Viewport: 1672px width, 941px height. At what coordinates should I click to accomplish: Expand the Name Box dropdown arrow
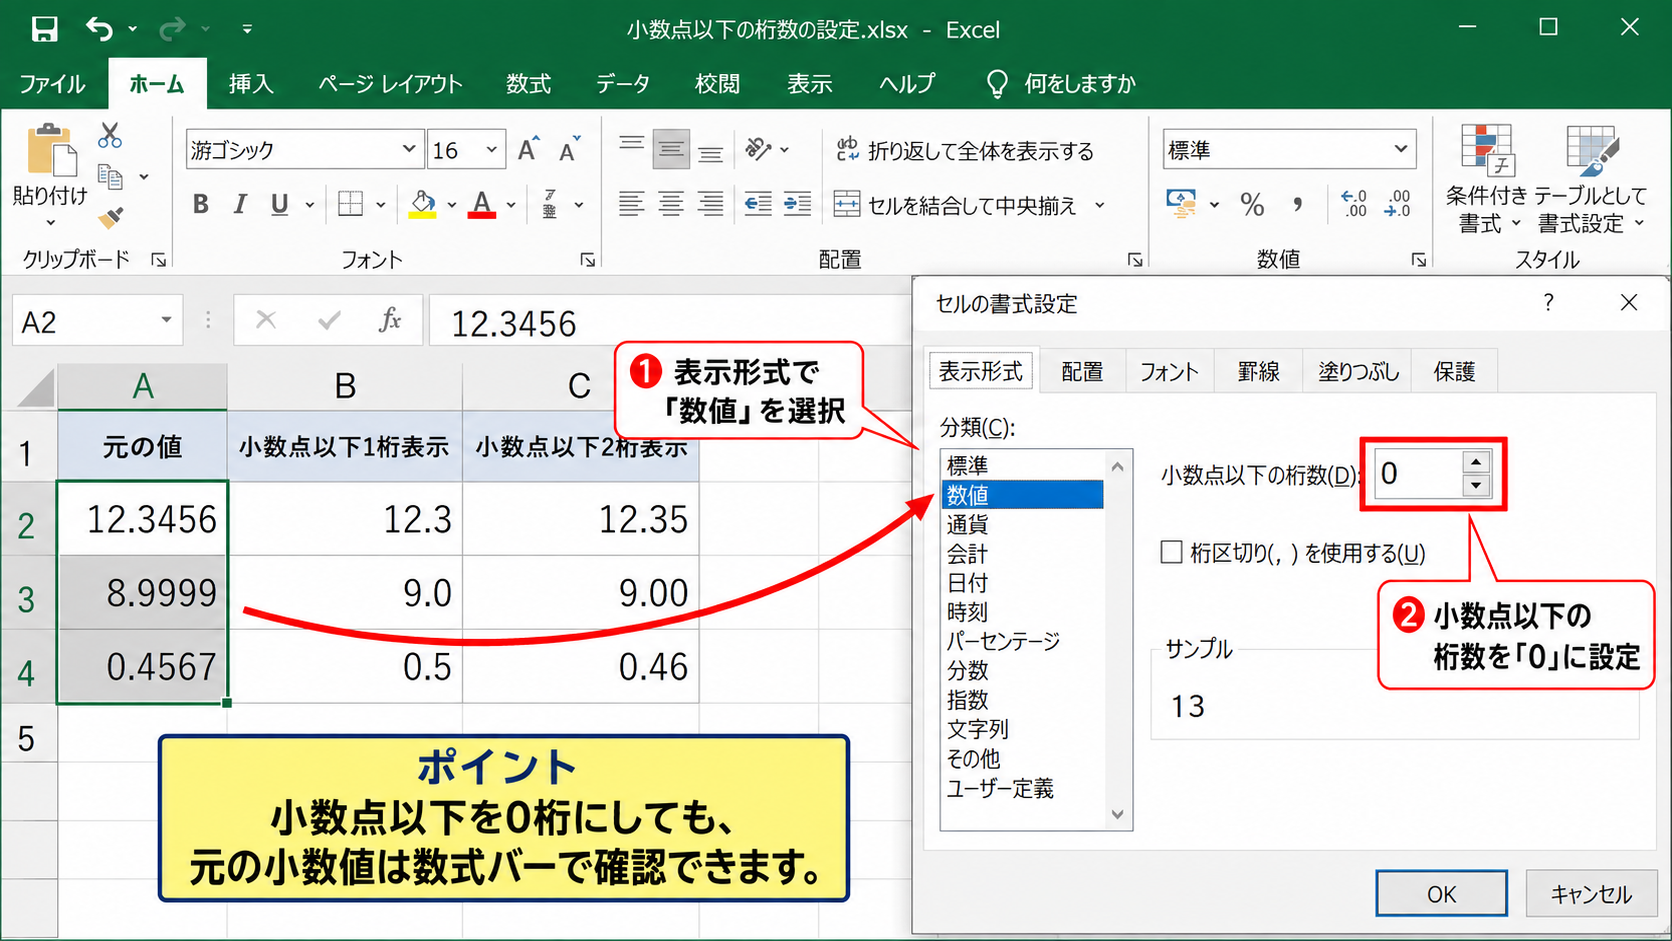[x=166, y=320]
